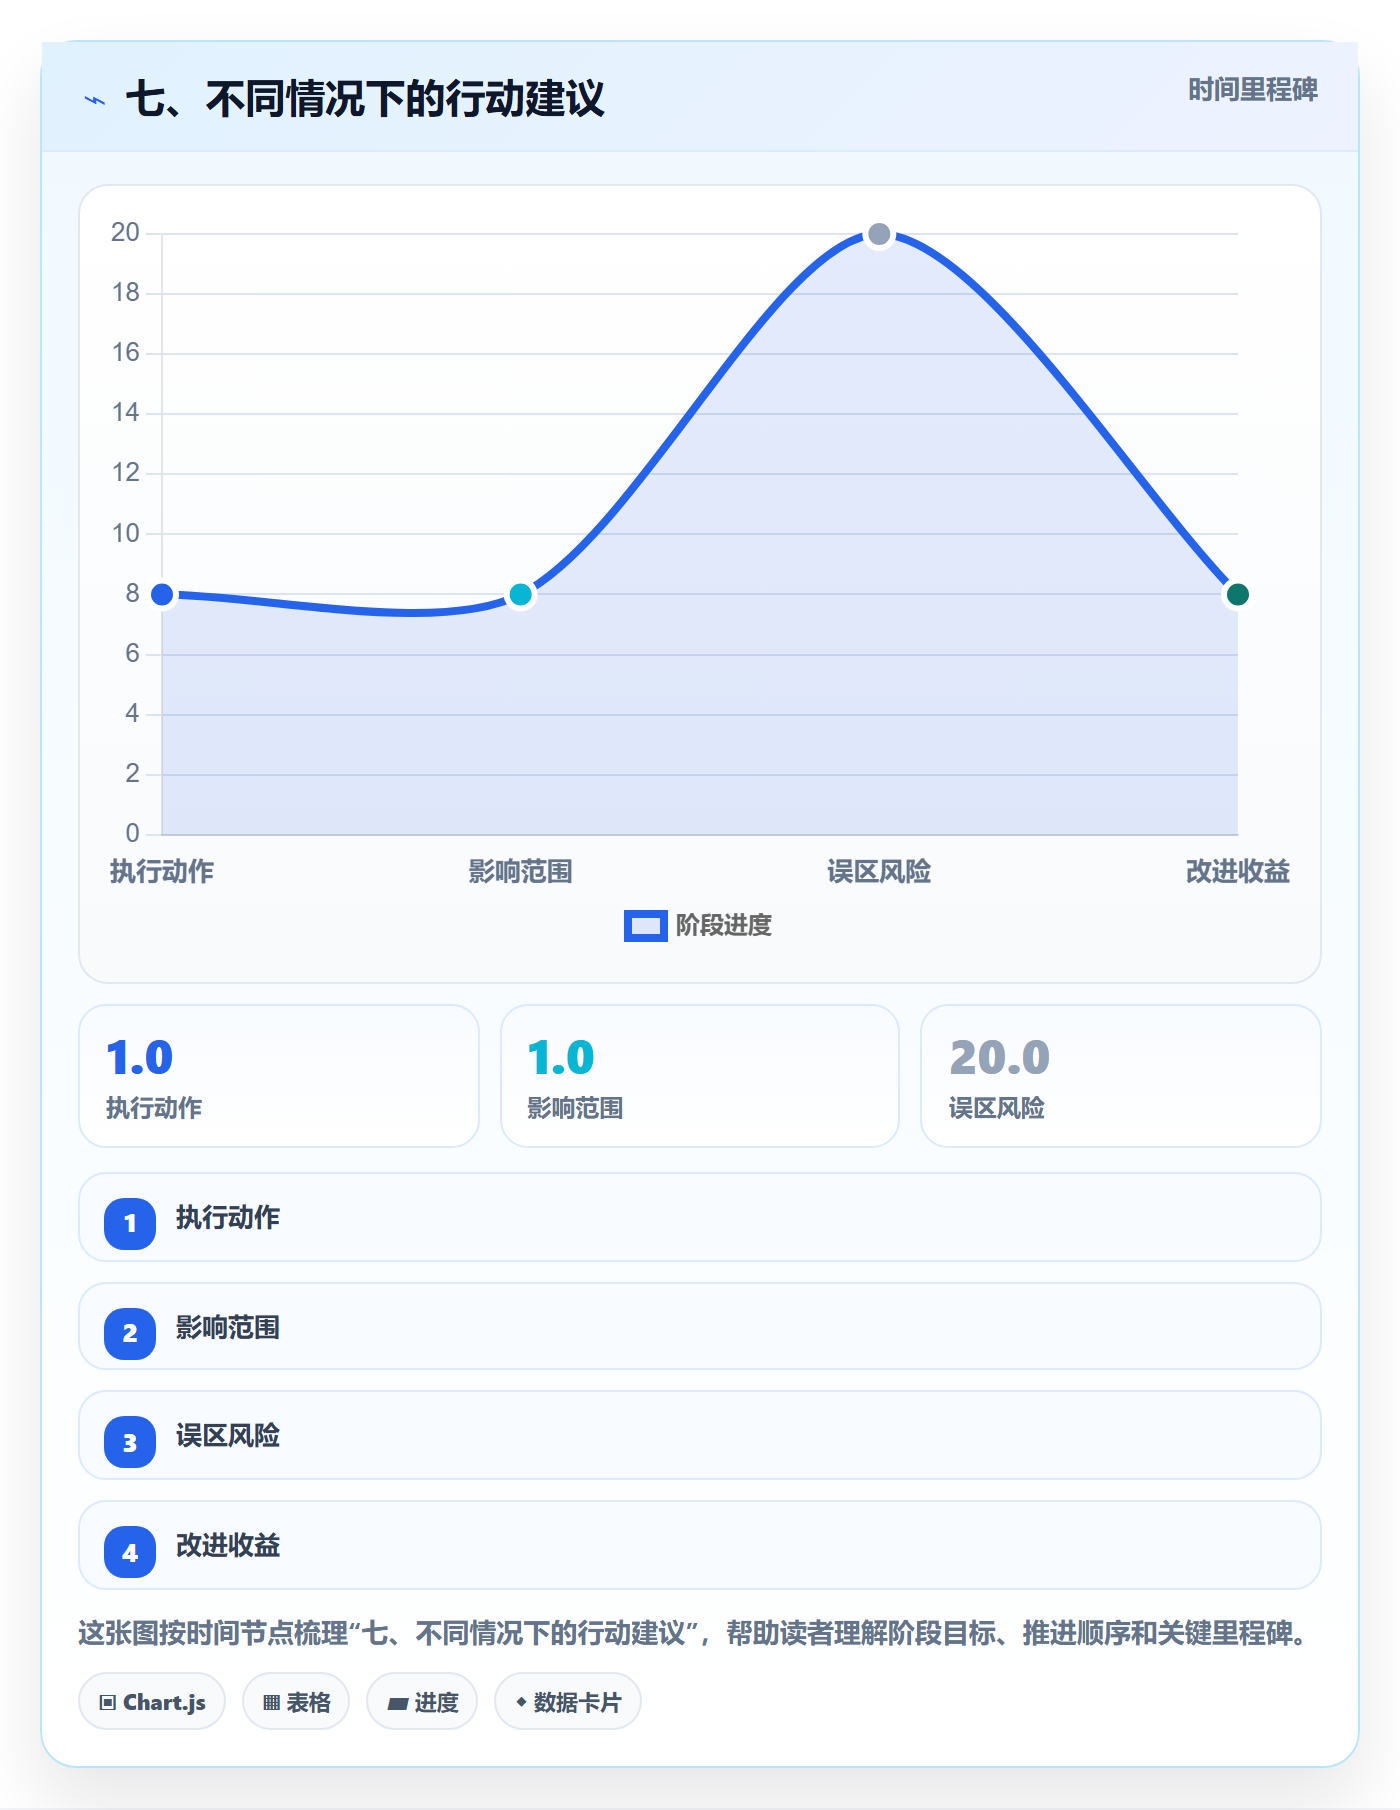
Task: Select the 表格 tag
Action: pos(296,1702)
